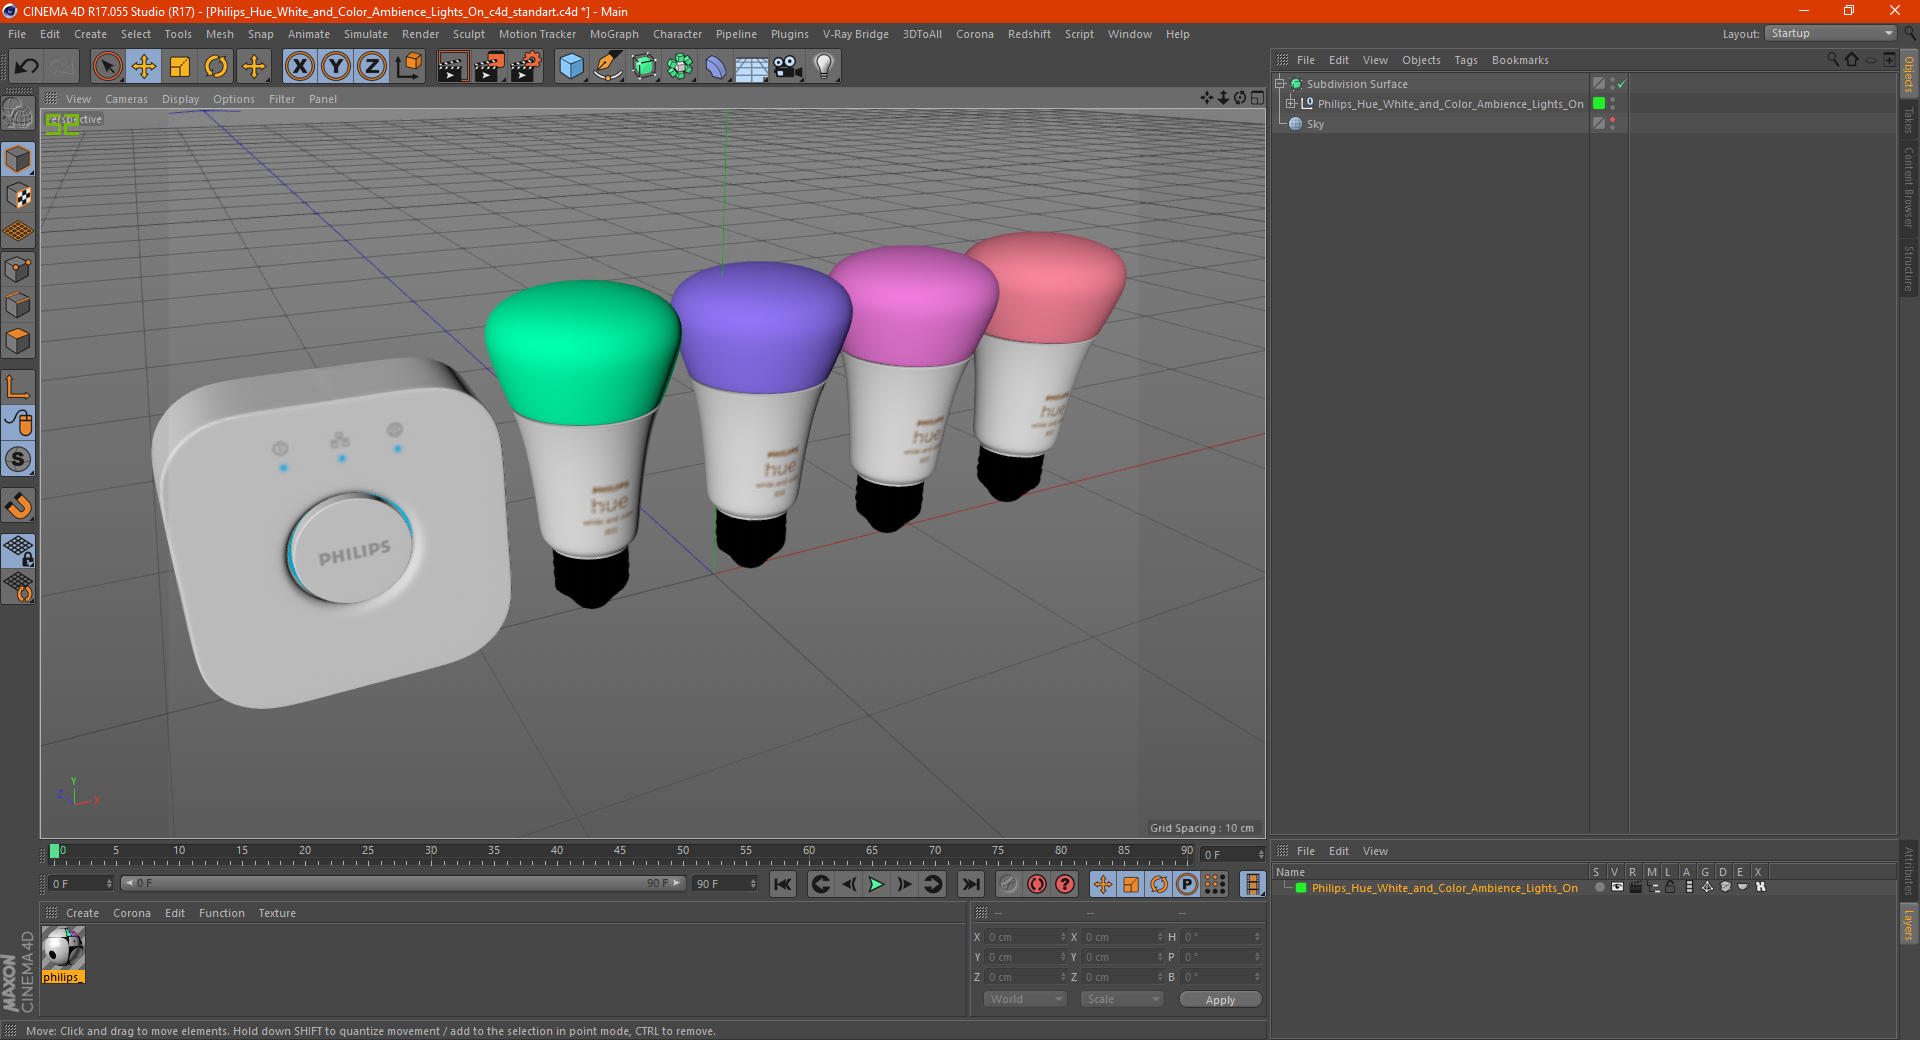This screenshot has height=1040, width=1920.
Task: Open the spline pen tool
Action: tap(607, 67)
